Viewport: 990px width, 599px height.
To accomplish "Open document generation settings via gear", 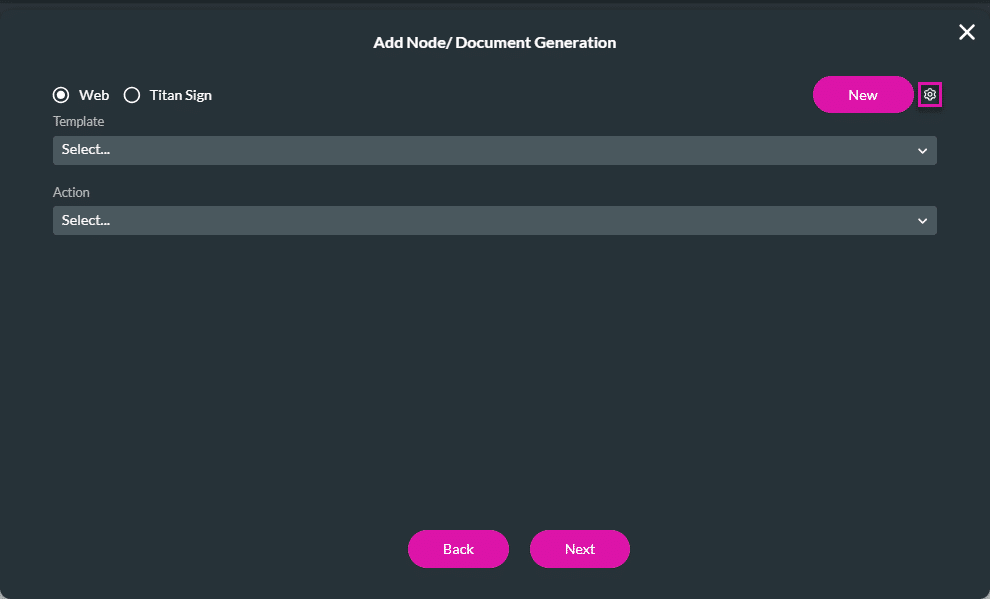I will 930,94.
